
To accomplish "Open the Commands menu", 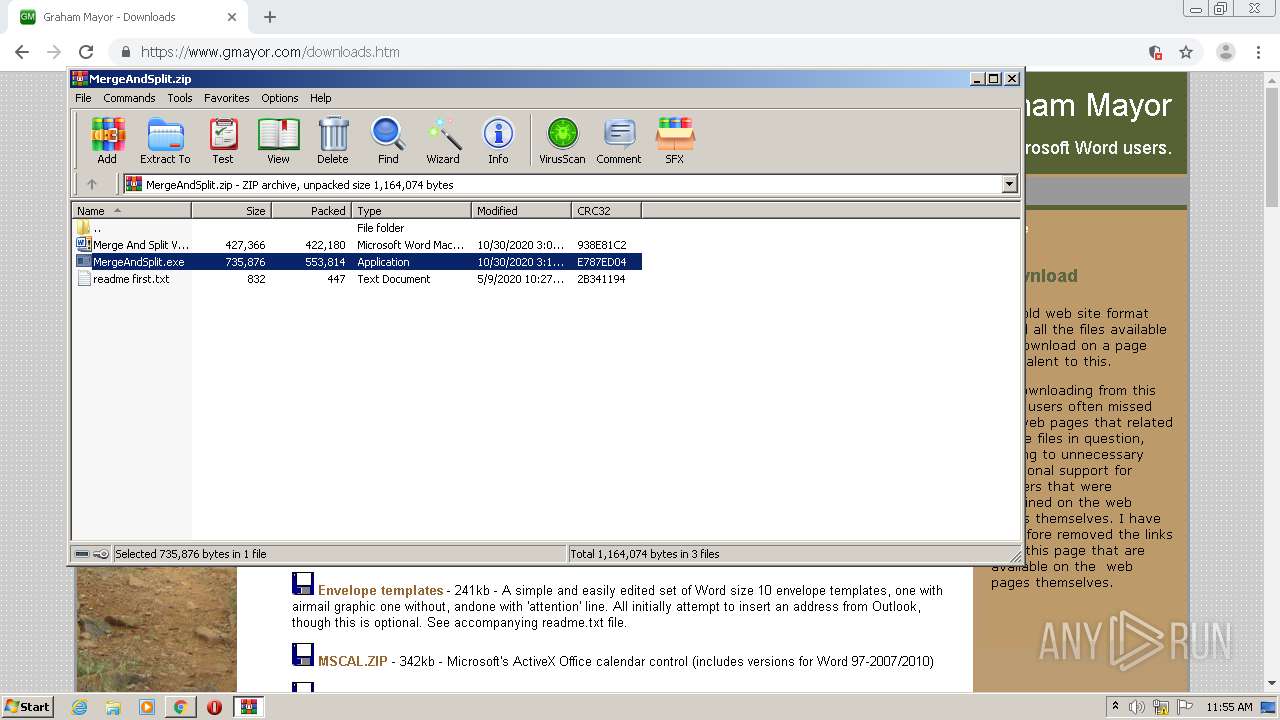I will [129, 98].
